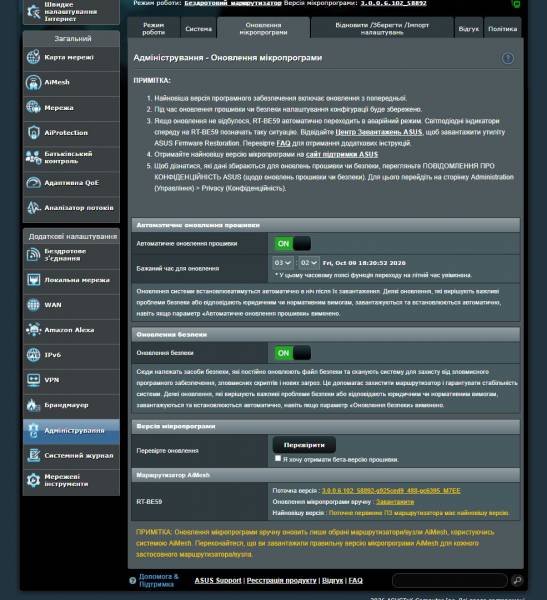The width and height of the screenshot is (547, 600).
Task: Click the wireless router mode link at top
Action: click(233, 3)
